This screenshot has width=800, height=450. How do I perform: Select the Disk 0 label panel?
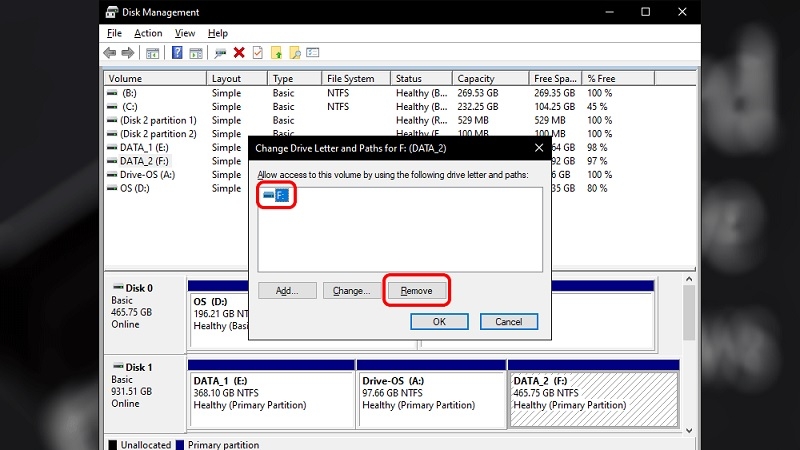click(x=145, y=315)
